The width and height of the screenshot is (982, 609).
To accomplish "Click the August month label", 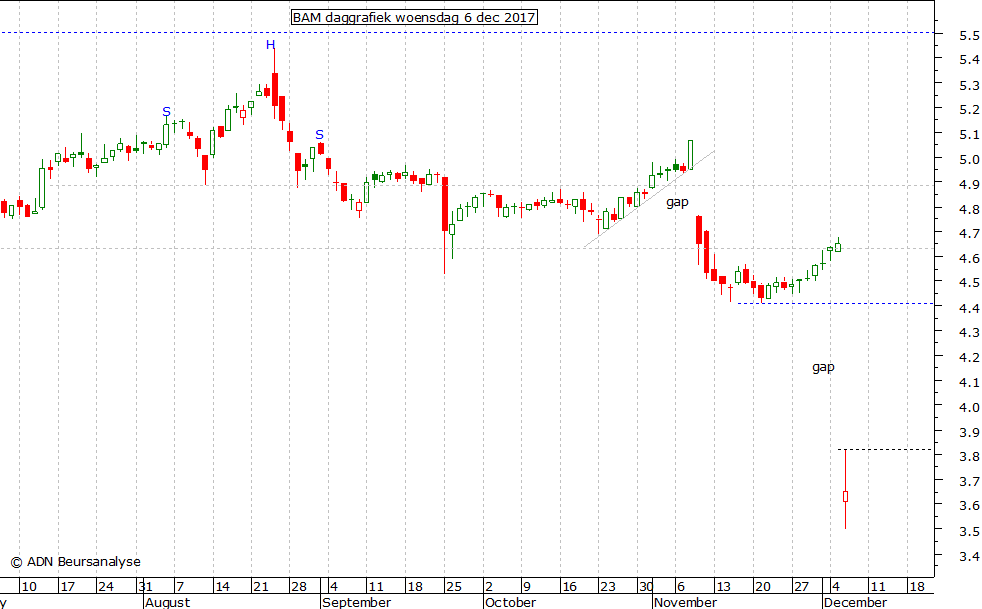I will click(167, 602).
